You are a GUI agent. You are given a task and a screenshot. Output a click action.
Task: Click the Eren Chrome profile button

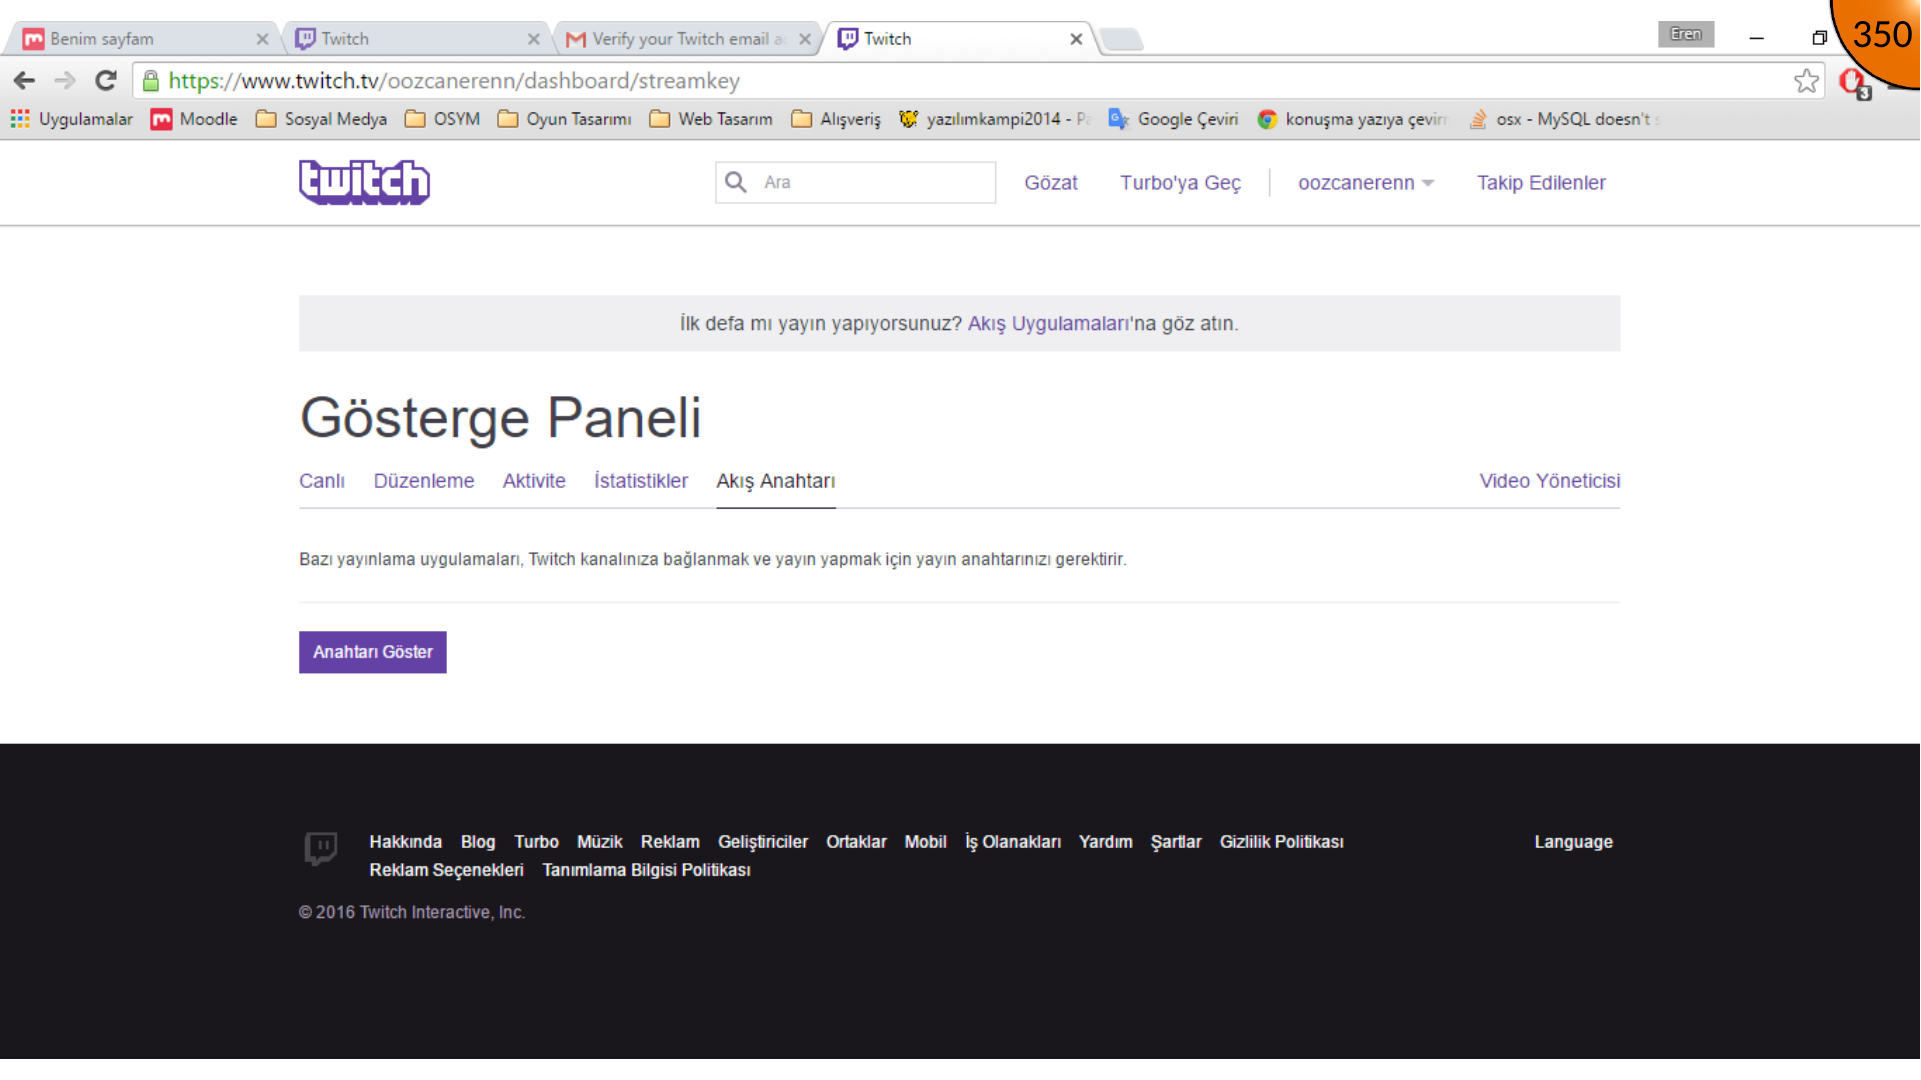[1686, 34]
